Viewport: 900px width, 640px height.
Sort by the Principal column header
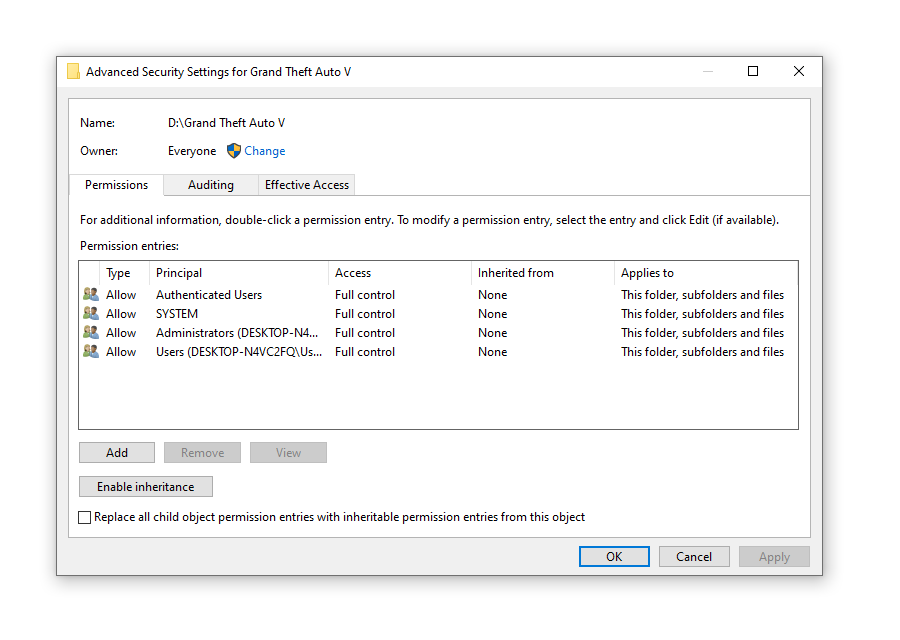[239, 273]
